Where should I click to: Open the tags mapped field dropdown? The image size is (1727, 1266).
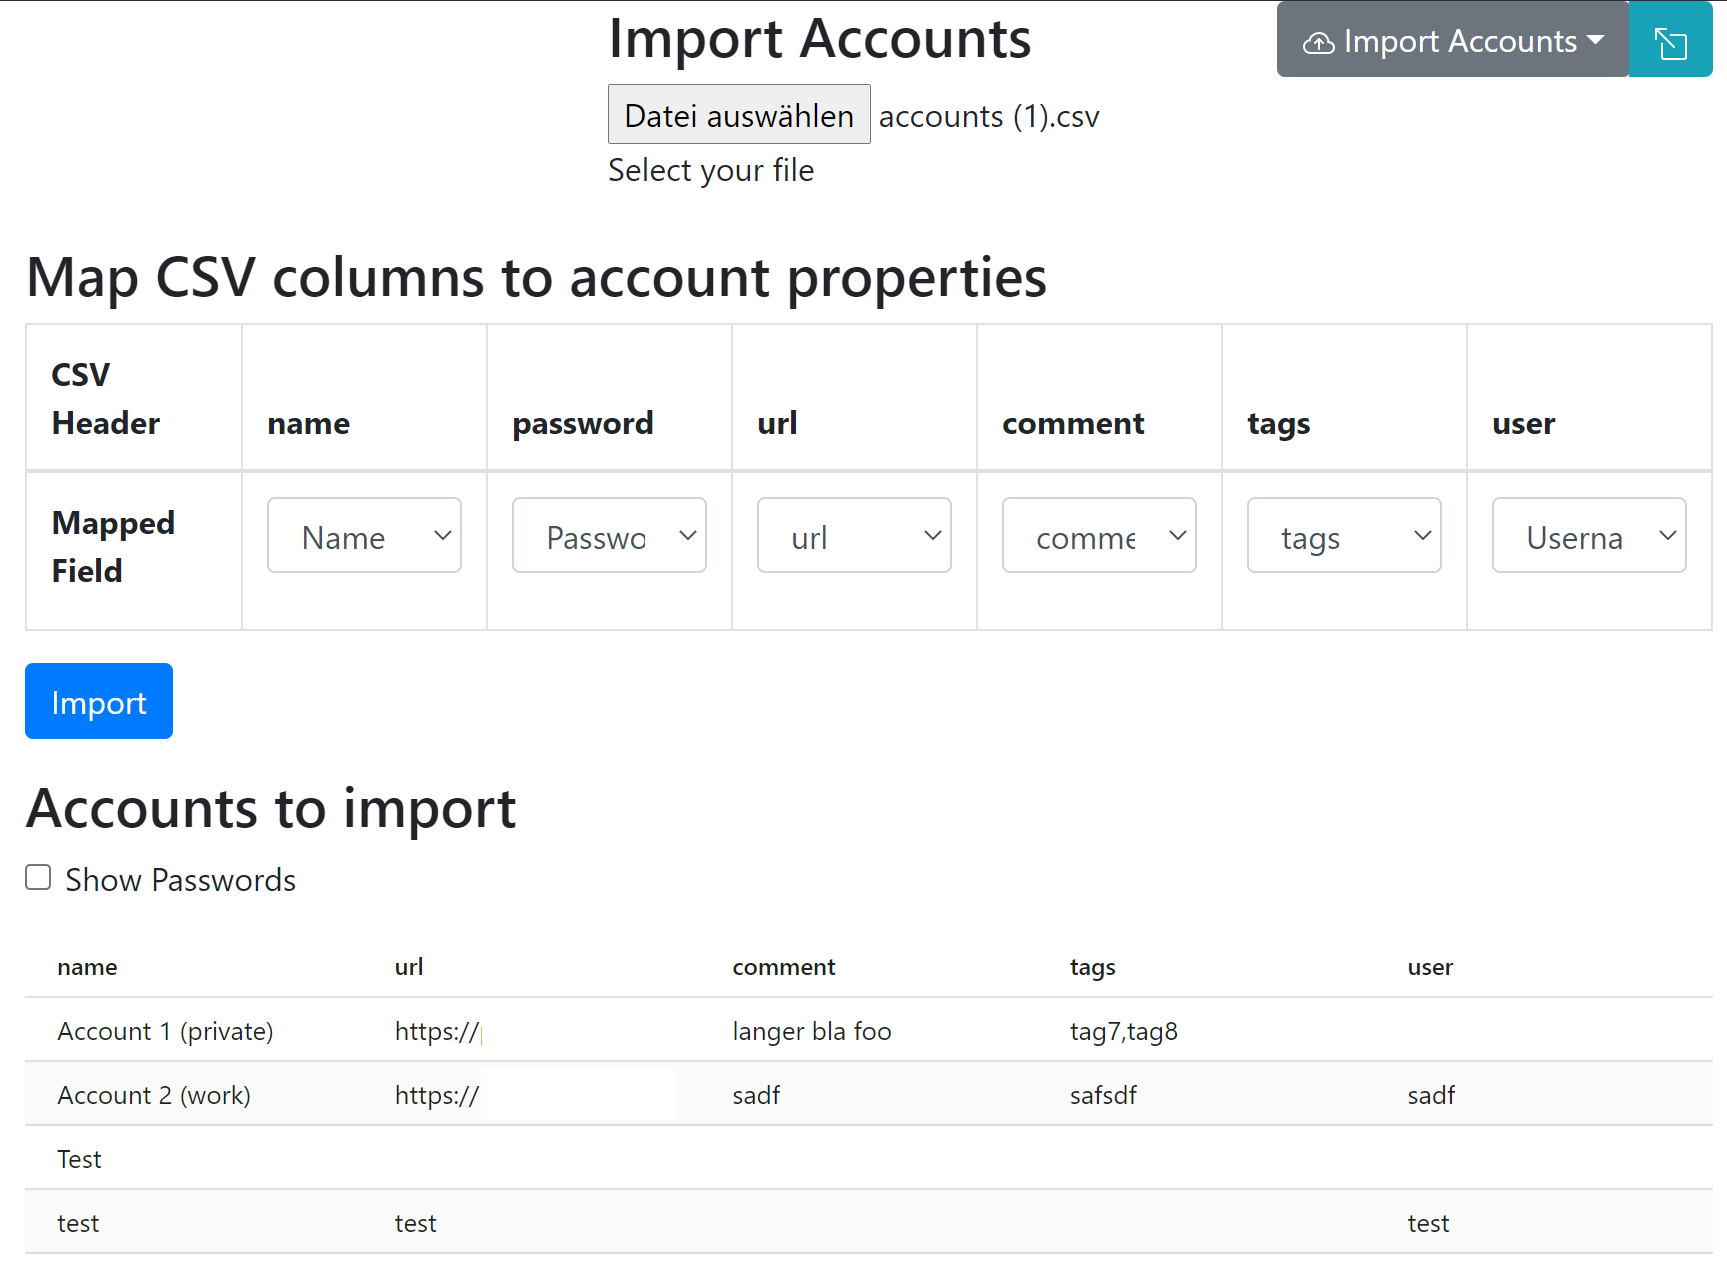(x=1344, y=536)
